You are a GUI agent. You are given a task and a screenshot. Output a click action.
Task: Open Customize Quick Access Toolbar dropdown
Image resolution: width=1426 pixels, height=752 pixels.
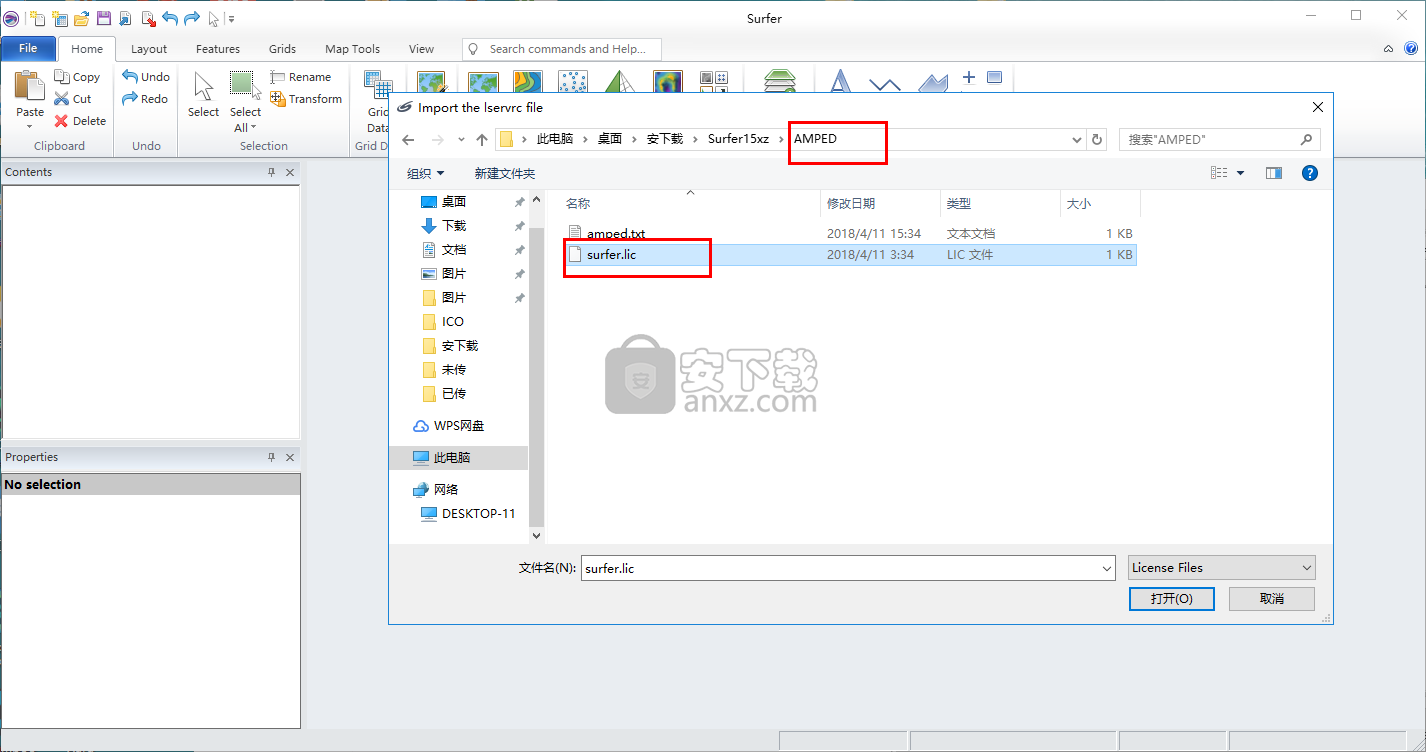click(x=231, y=18)
